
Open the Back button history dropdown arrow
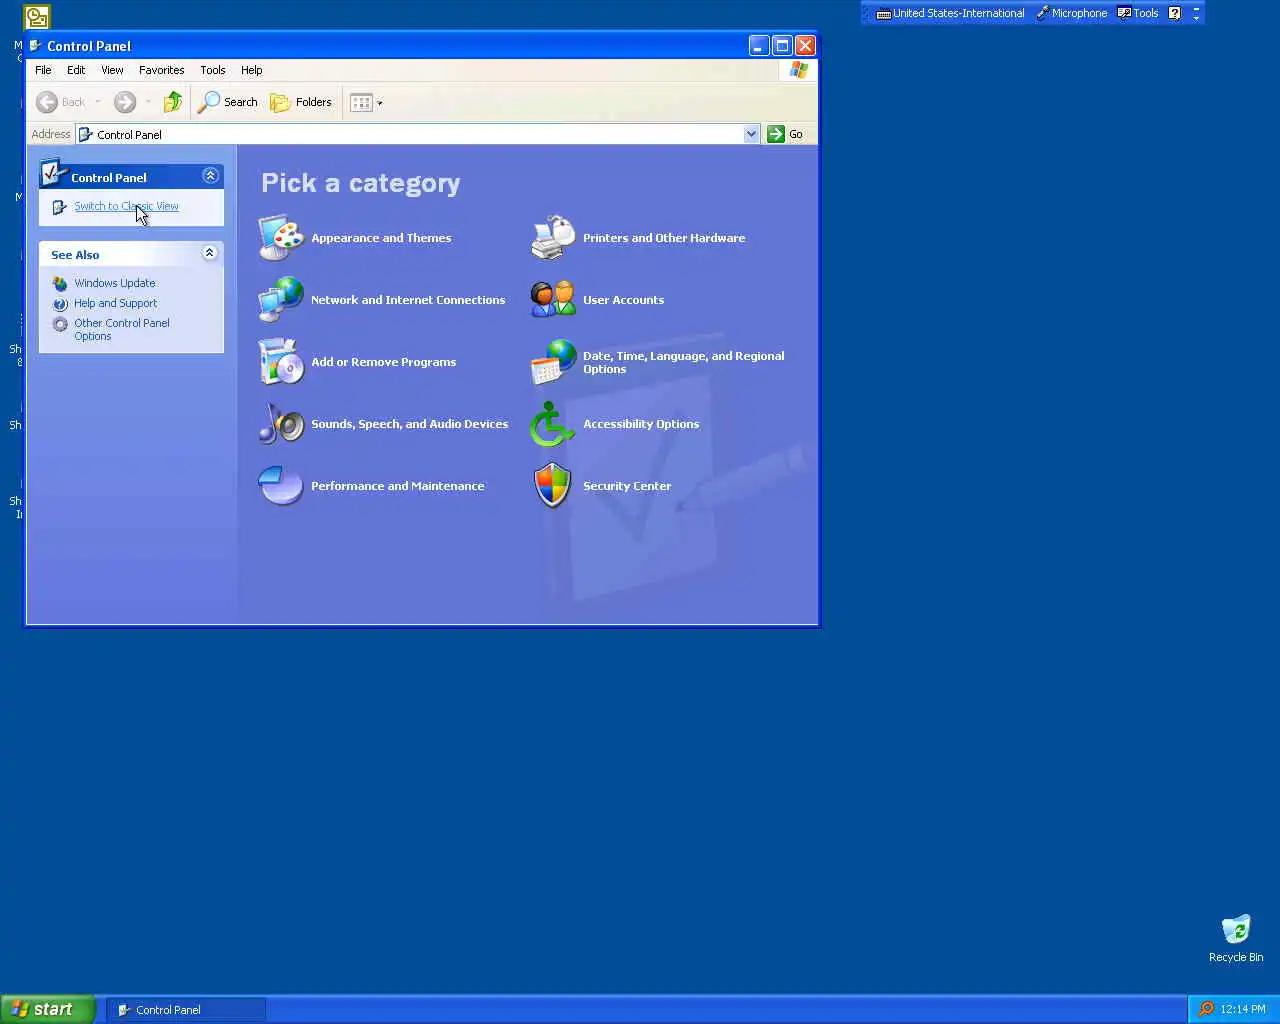pos(98,102)
